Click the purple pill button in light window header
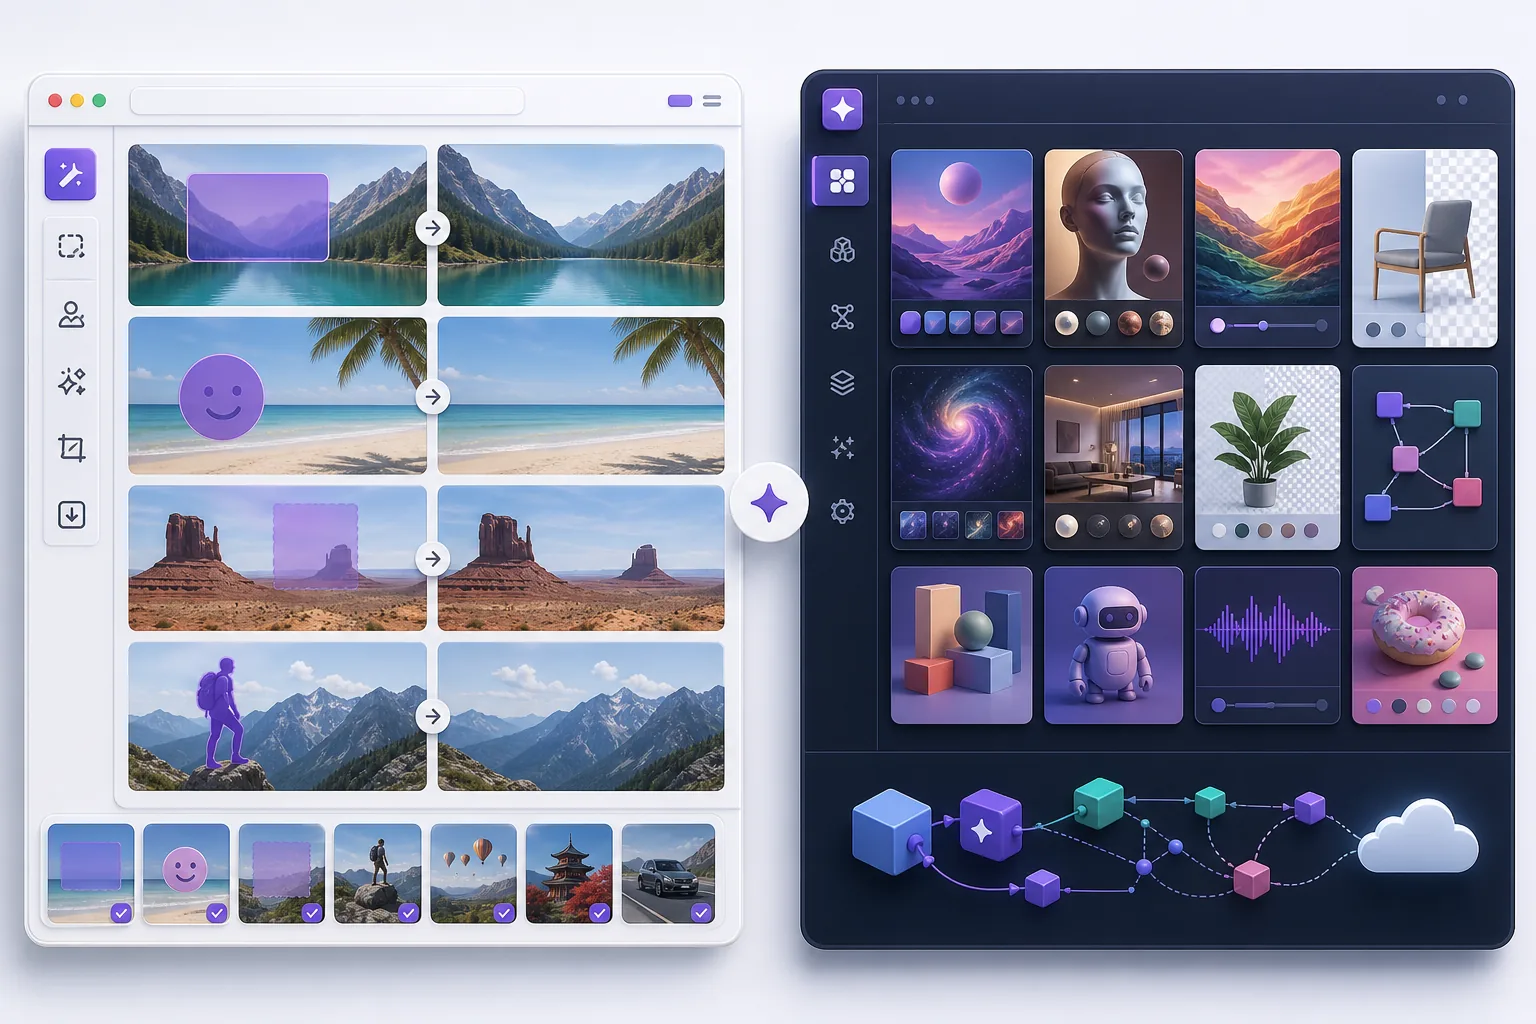1536x1024 pixels. tap(680, 101)
